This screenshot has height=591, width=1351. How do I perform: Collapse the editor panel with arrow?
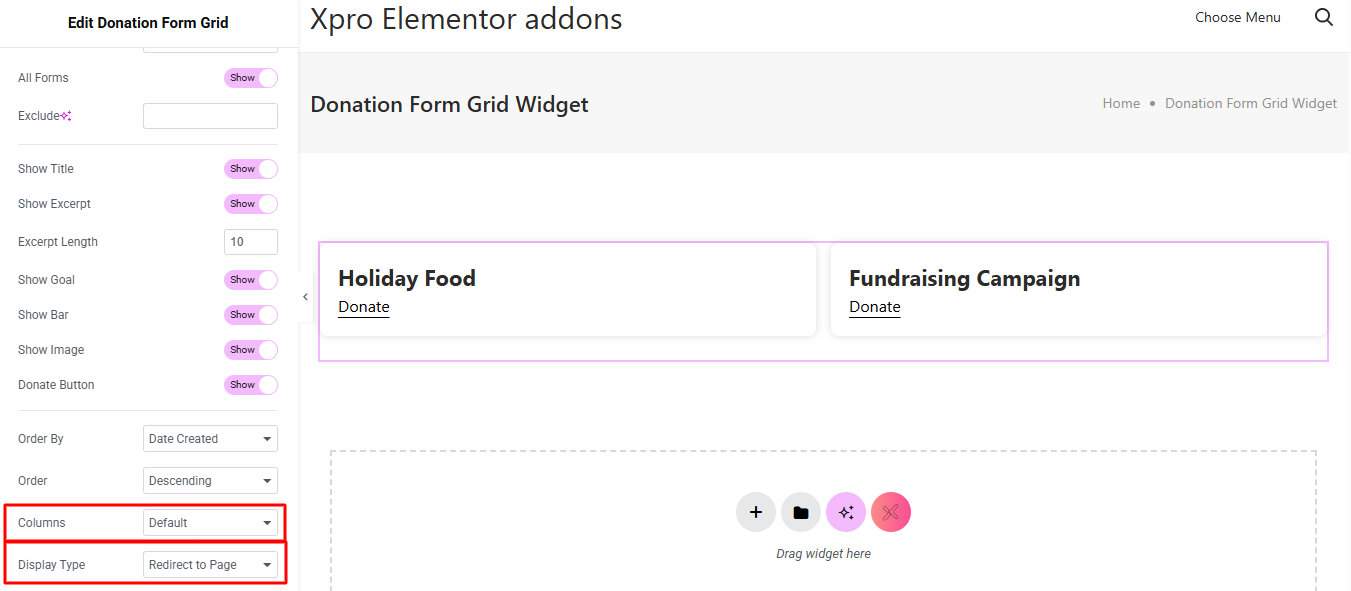(305, 297)
